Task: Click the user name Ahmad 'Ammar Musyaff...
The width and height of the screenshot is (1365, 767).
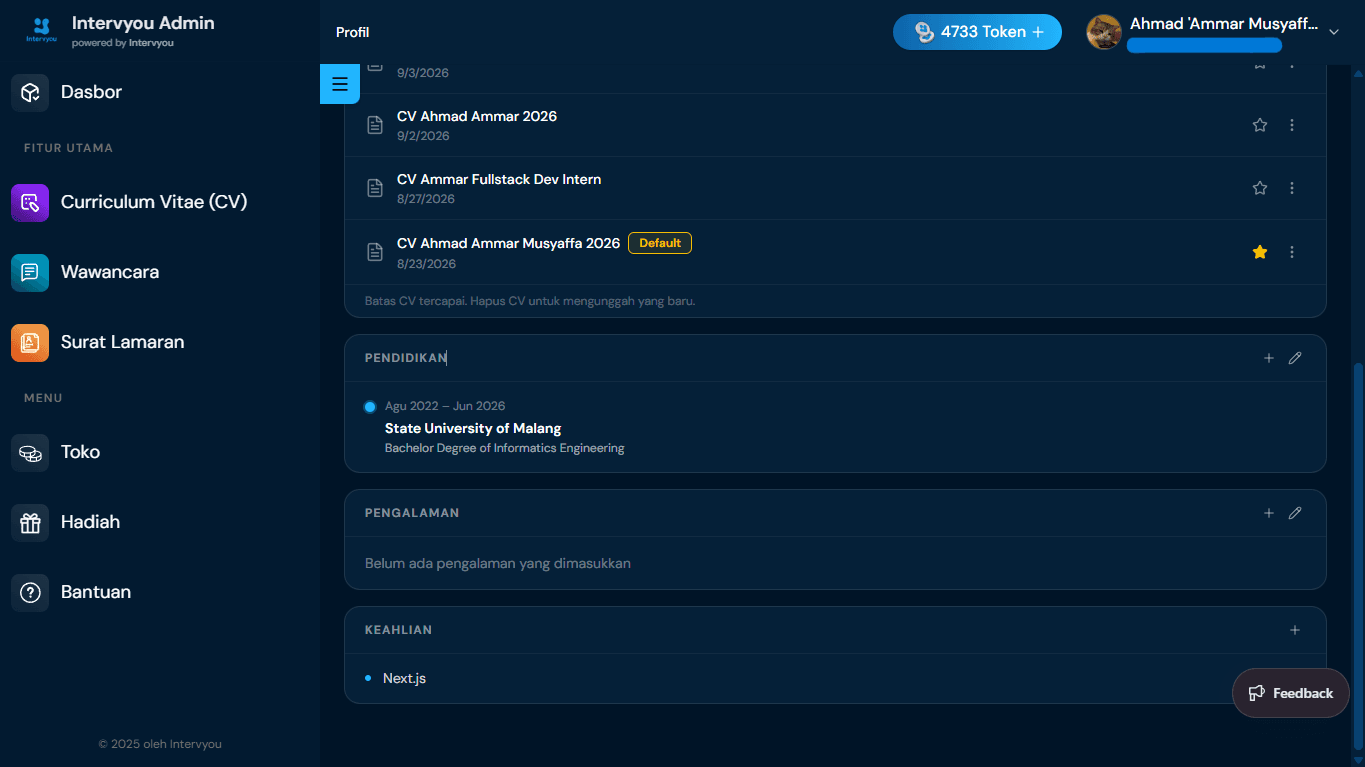Action: click(1224, 24)
